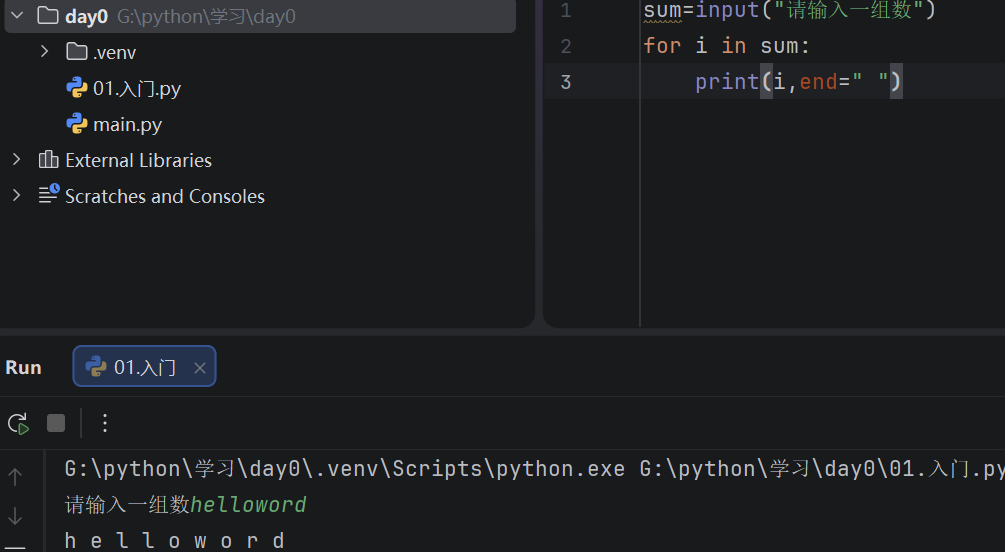1005x552 pixels.
Task: Click the up arrow in console
Action: [15, 476]
